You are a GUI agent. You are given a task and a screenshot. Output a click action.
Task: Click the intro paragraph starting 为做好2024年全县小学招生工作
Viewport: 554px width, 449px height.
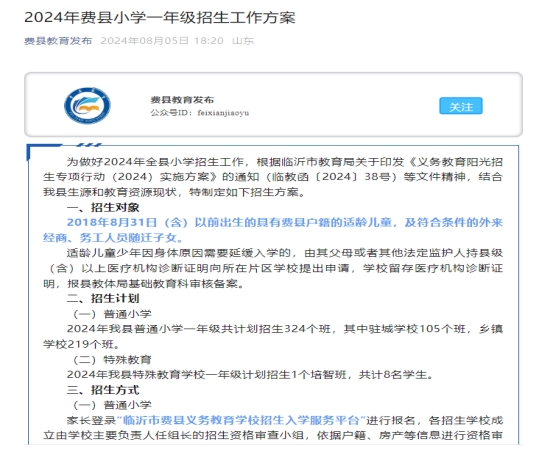pyautogui.click(x=273, y=177)
